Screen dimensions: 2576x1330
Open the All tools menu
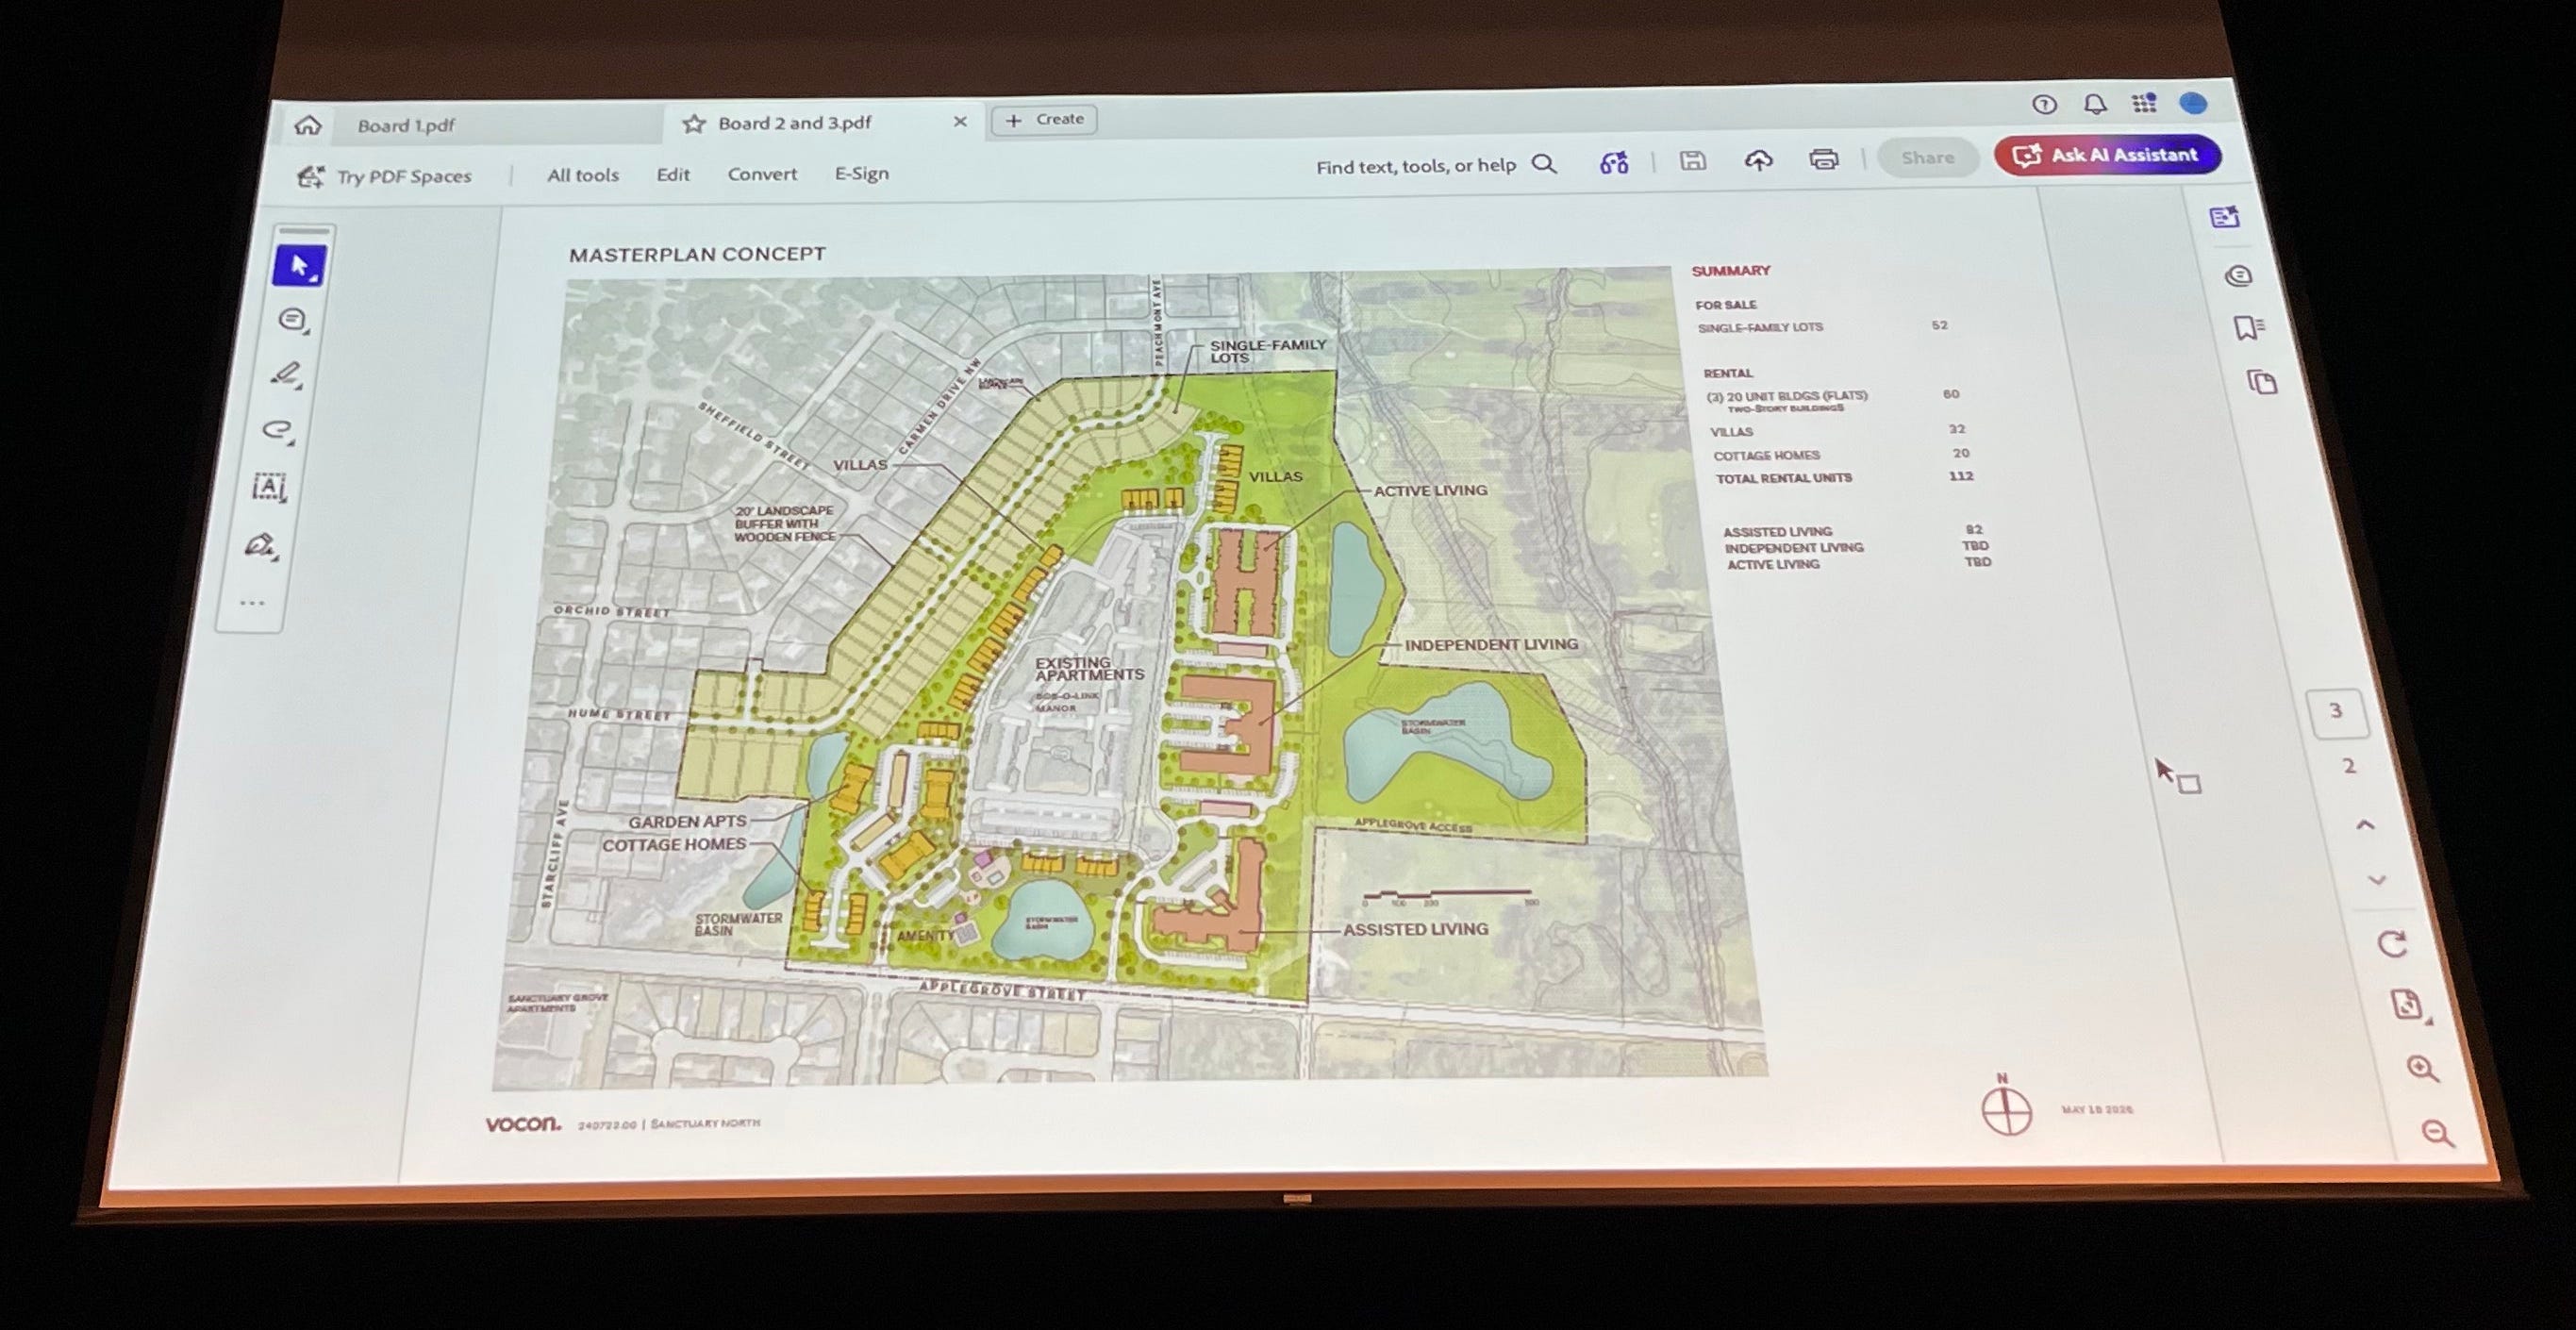point(583,175)
